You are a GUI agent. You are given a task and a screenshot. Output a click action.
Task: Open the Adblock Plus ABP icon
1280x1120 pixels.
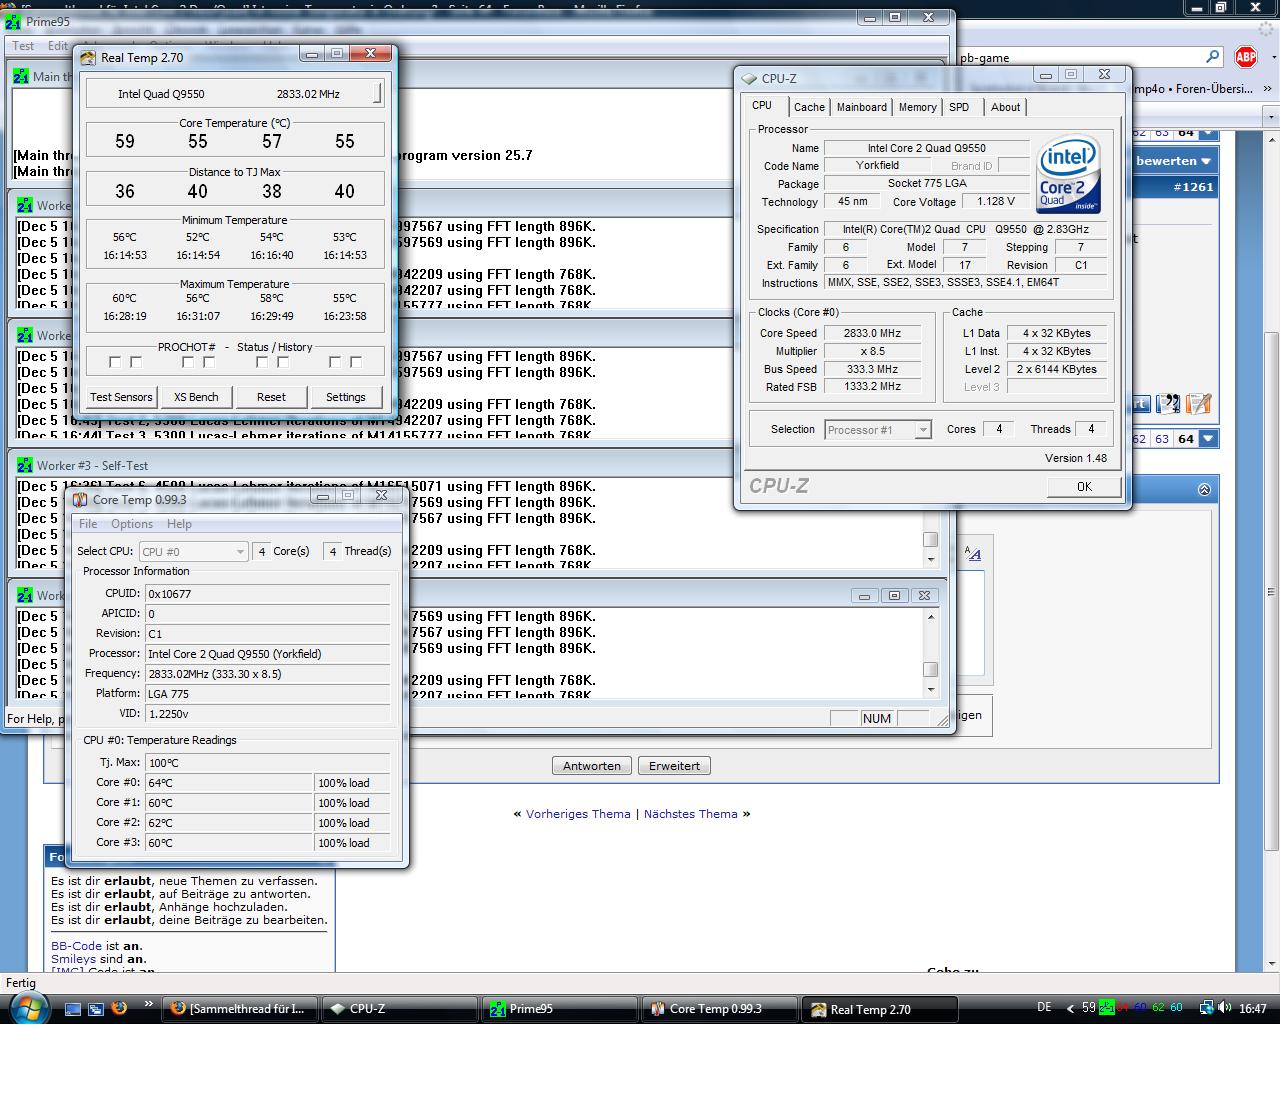(1245, 57)
